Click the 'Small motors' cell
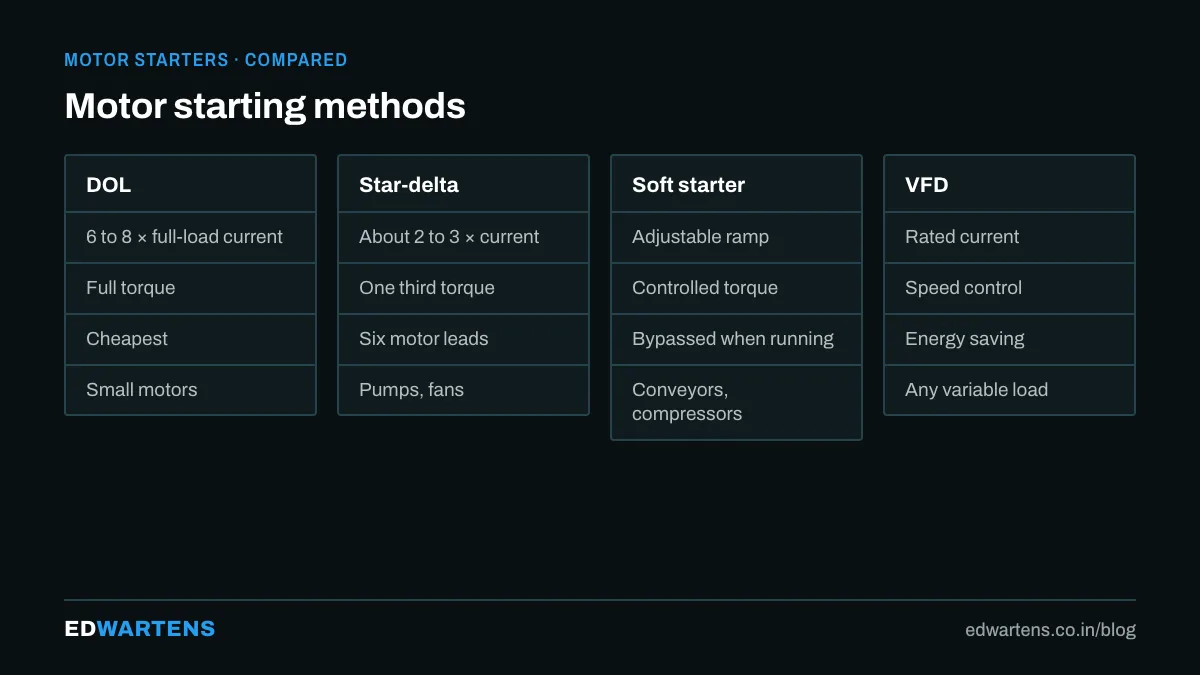Viewport: 1200px width, 675px height. click(x=190, y=390)
